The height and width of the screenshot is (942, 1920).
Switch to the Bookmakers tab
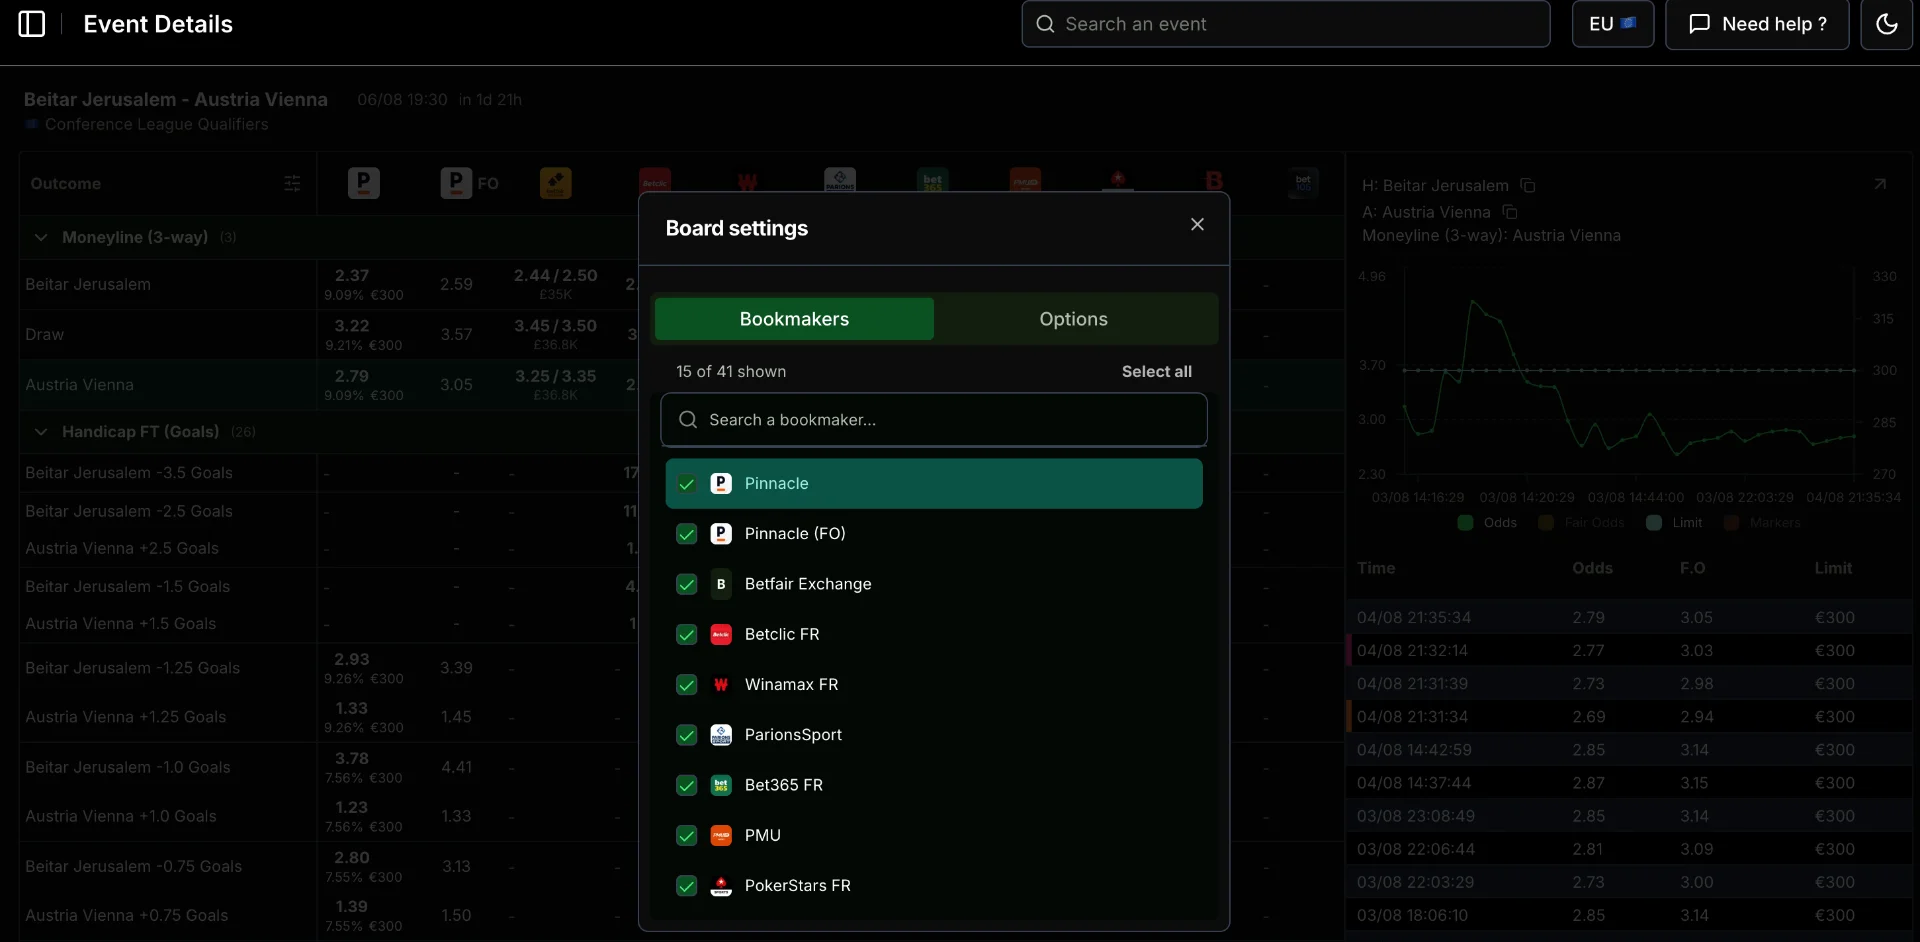[794, 319]
